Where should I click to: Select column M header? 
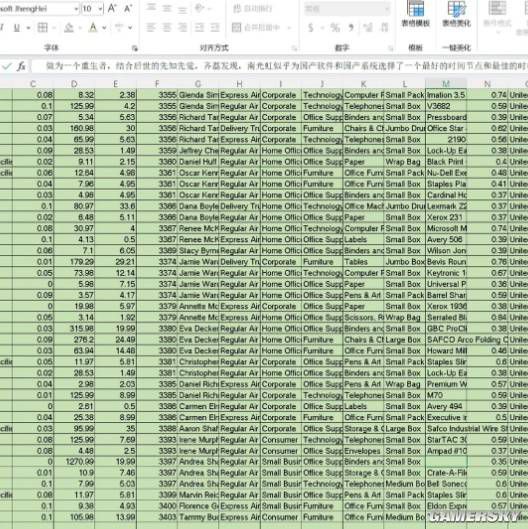446,84
